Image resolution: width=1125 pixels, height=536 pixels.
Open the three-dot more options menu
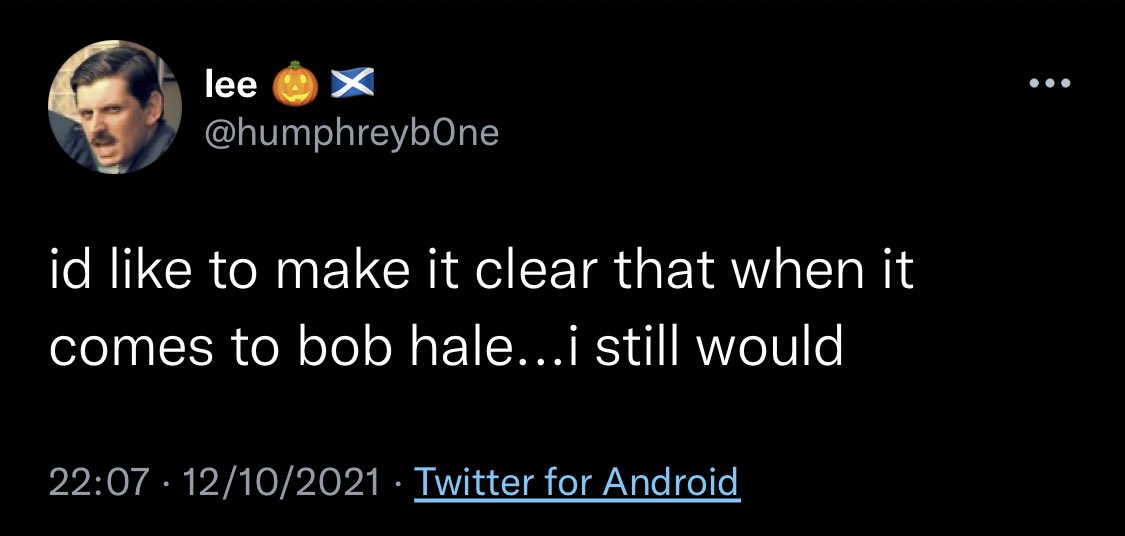(1050, 84)
